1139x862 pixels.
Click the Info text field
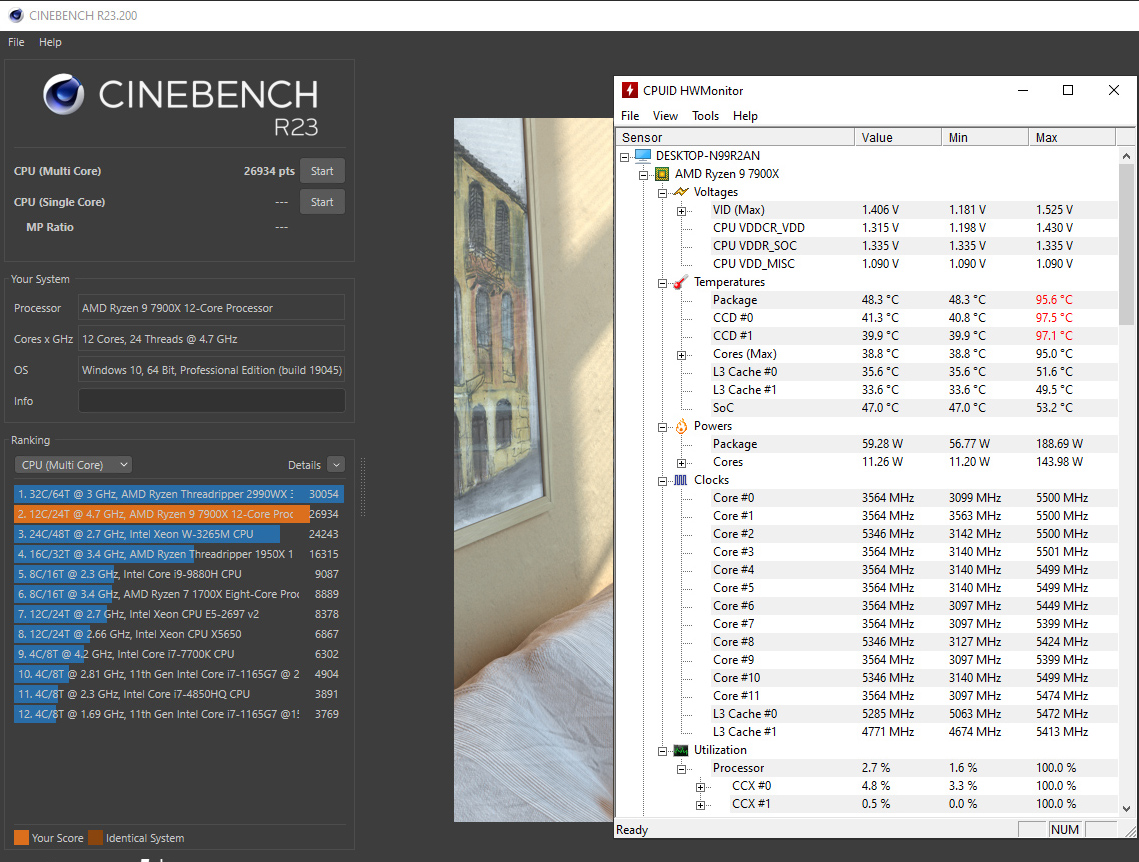point(211,401)
